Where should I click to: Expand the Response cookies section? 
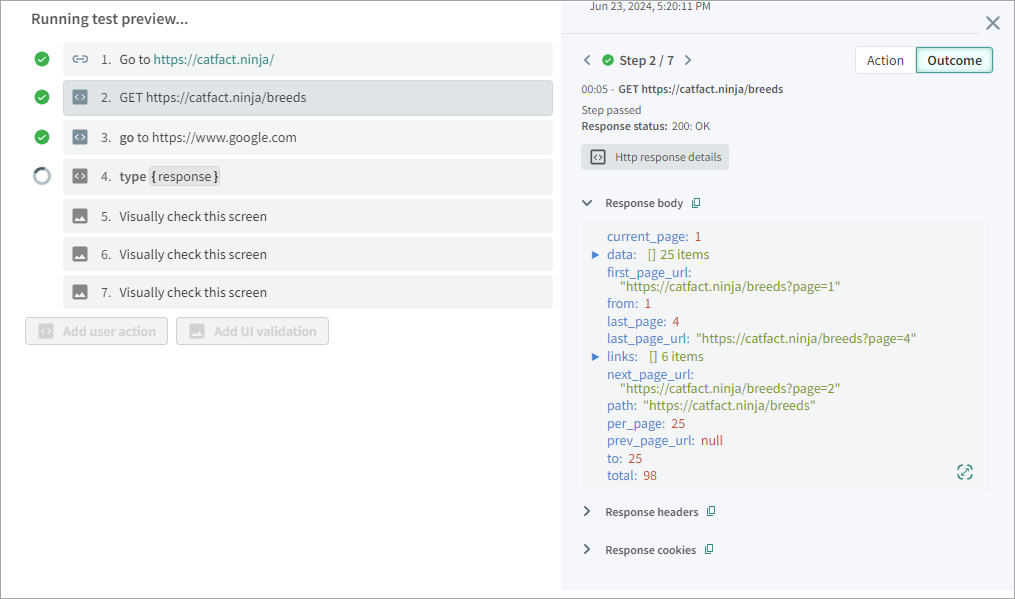coord(587,550)
